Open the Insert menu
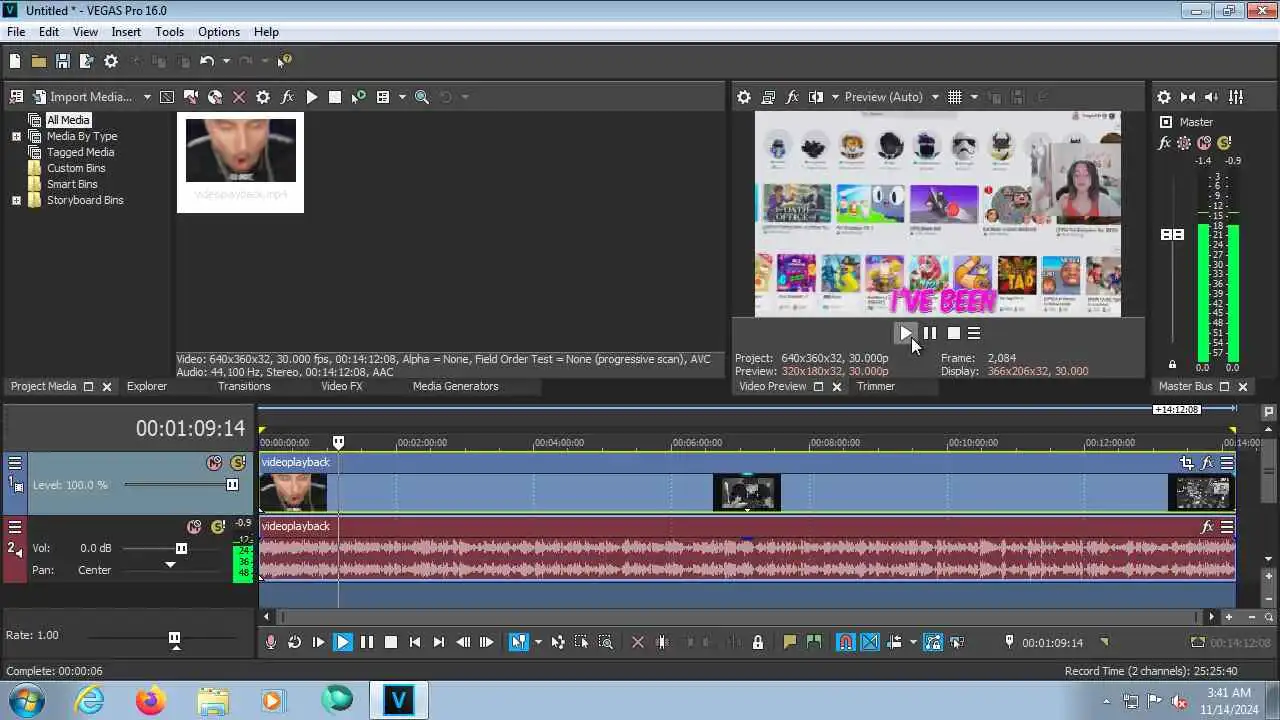The image size is (1280, 720). [x=126, y=32]
